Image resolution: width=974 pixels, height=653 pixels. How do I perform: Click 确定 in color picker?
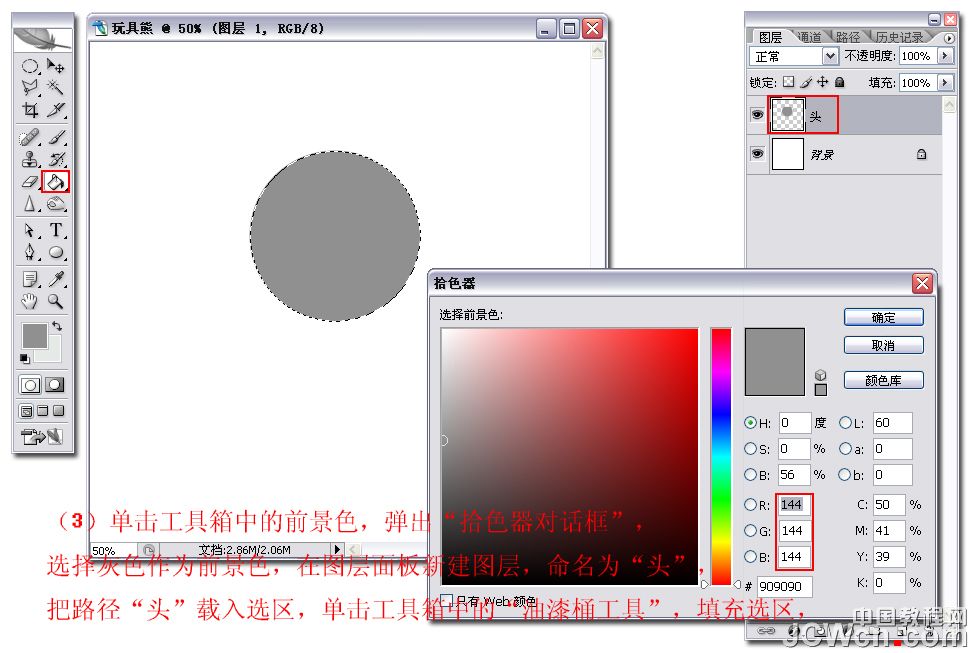[x=883, y=317]
